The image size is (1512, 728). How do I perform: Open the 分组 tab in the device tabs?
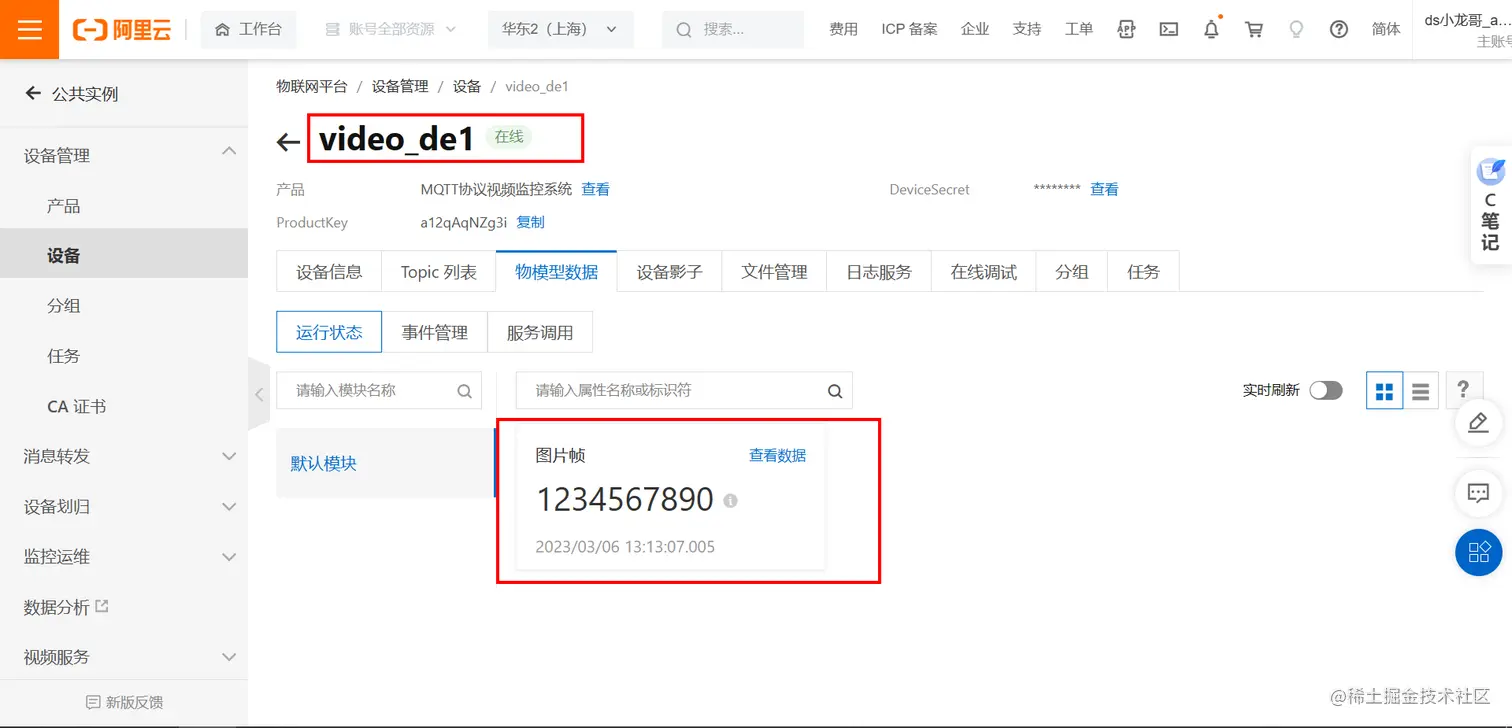click(1072, 272)
